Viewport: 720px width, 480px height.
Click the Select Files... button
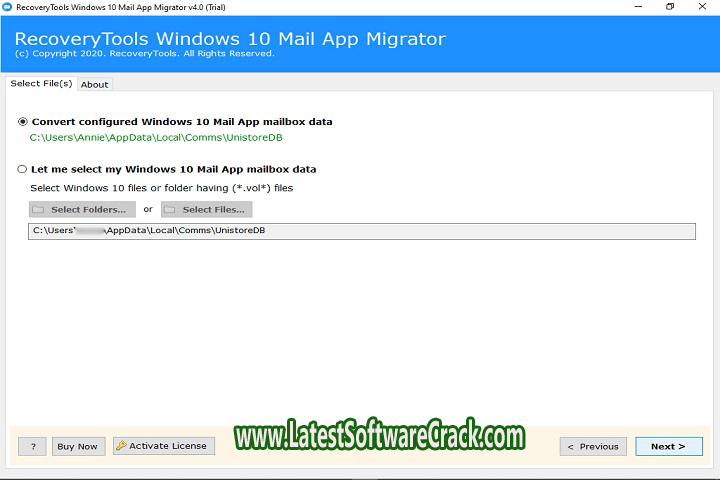[x=207, y=209]
